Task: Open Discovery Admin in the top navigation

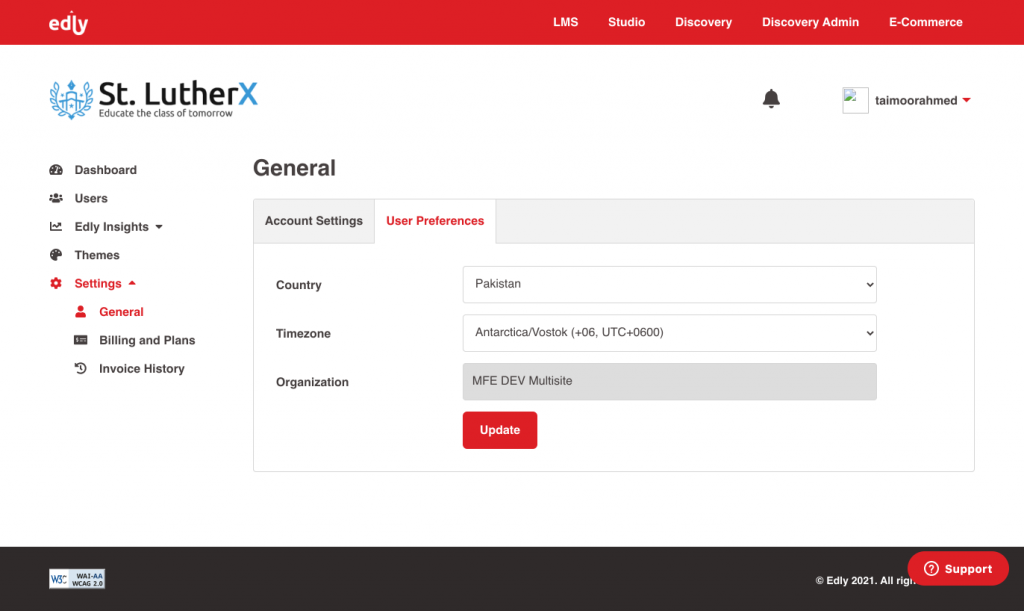Action: [810, 22]
